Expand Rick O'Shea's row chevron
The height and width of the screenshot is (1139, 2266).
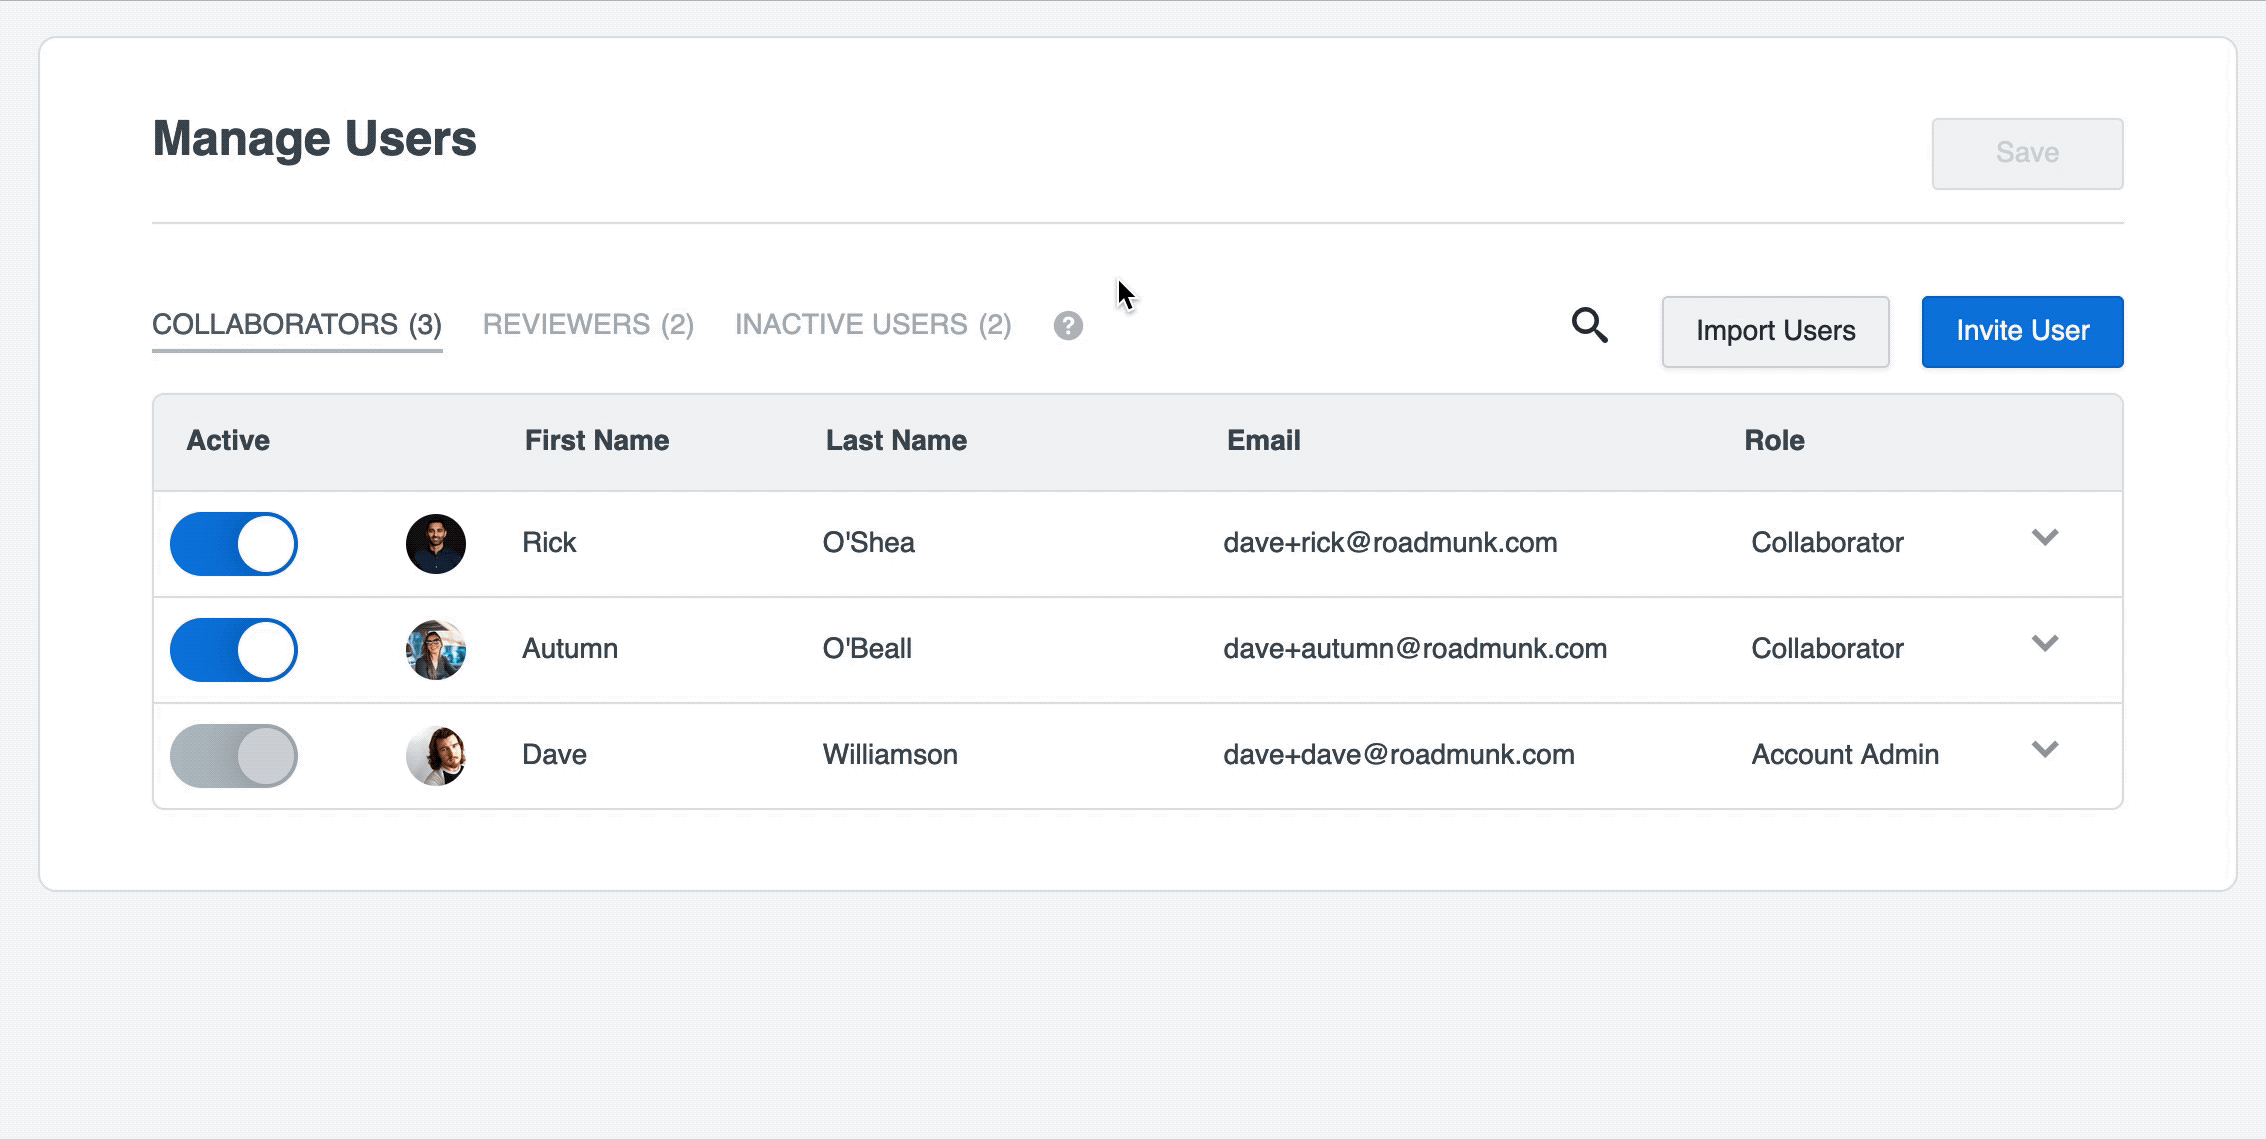coord(2044,537)
